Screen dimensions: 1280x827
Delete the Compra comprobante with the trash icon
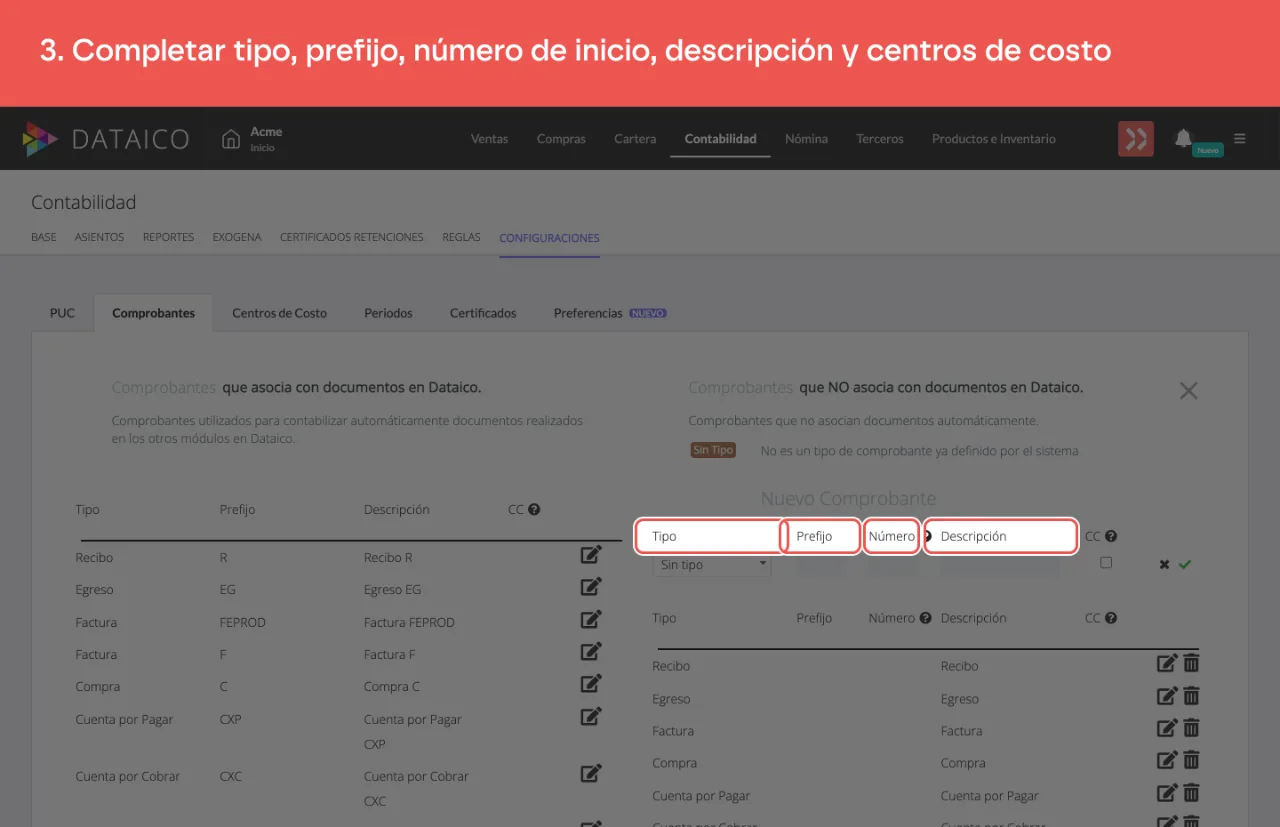tap(1191, 760)
